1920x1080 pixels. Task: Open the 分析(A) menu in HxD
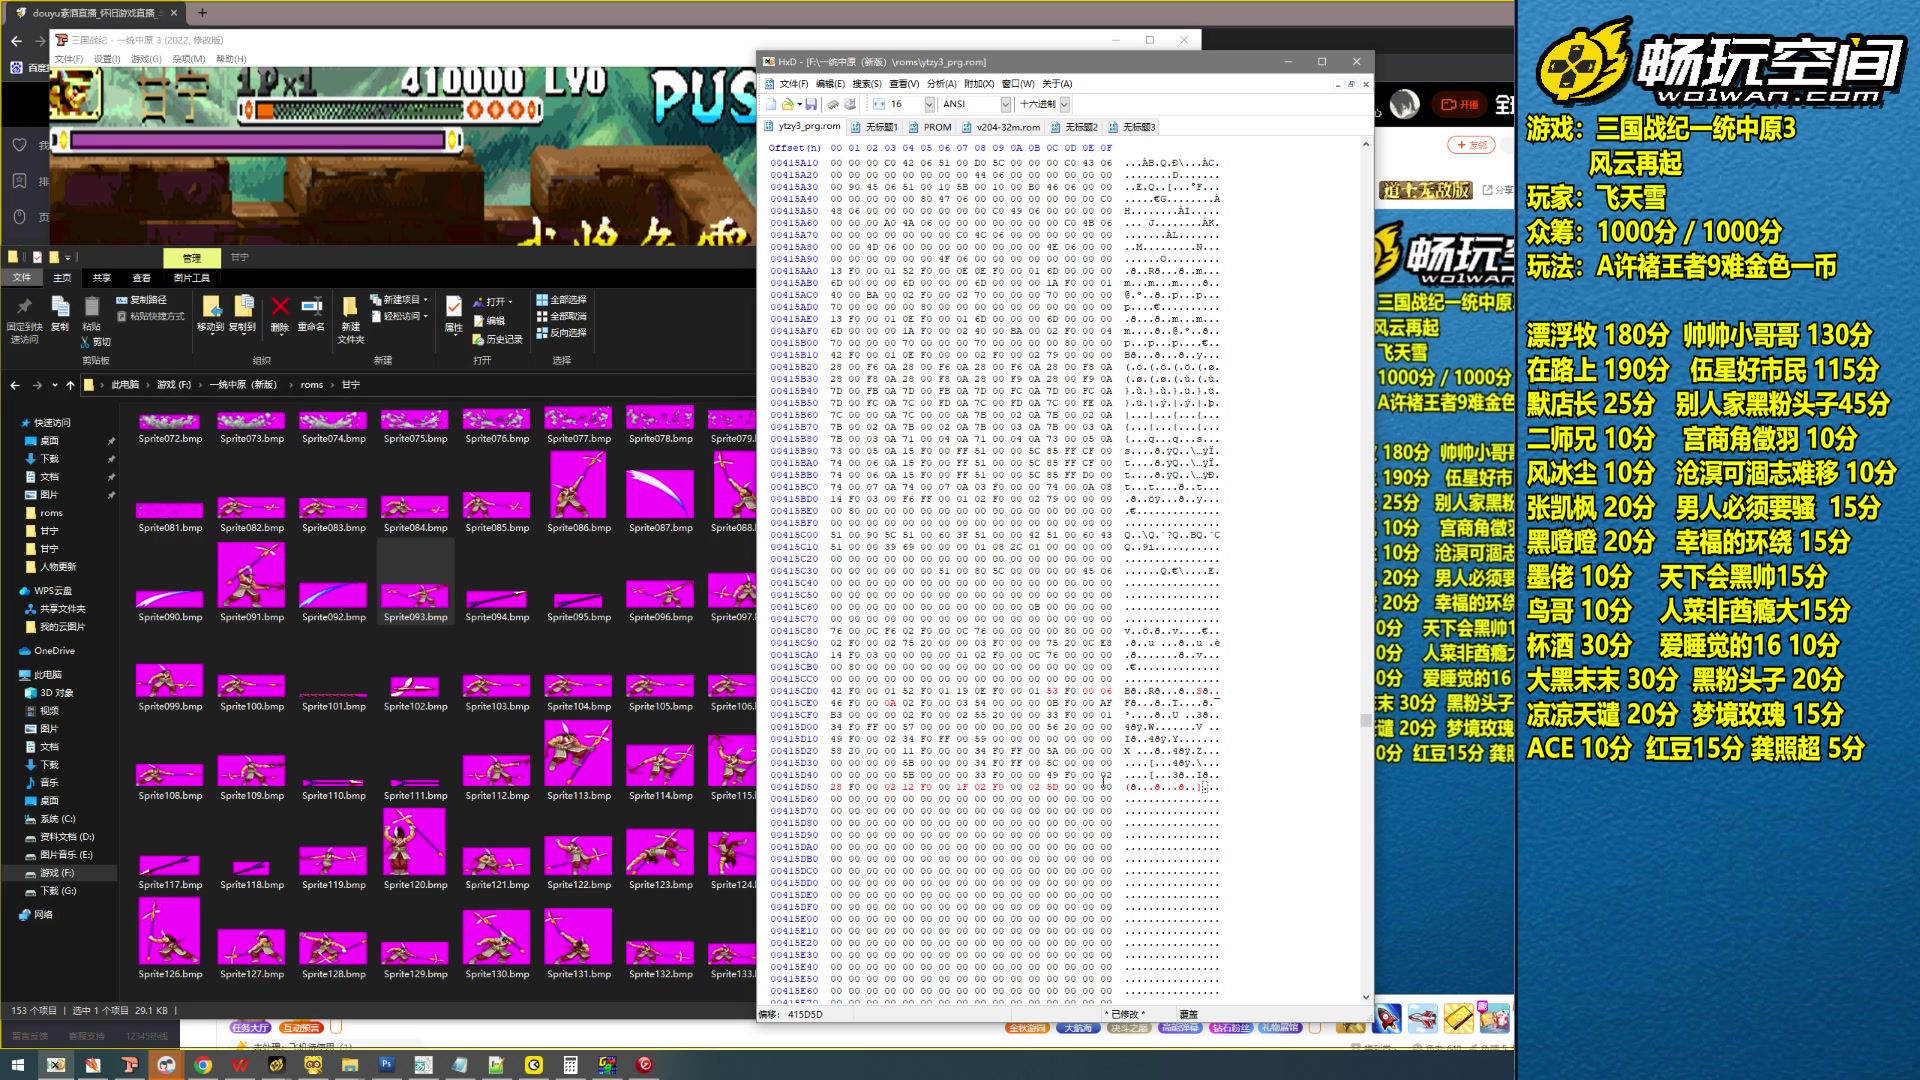point(941,84)
